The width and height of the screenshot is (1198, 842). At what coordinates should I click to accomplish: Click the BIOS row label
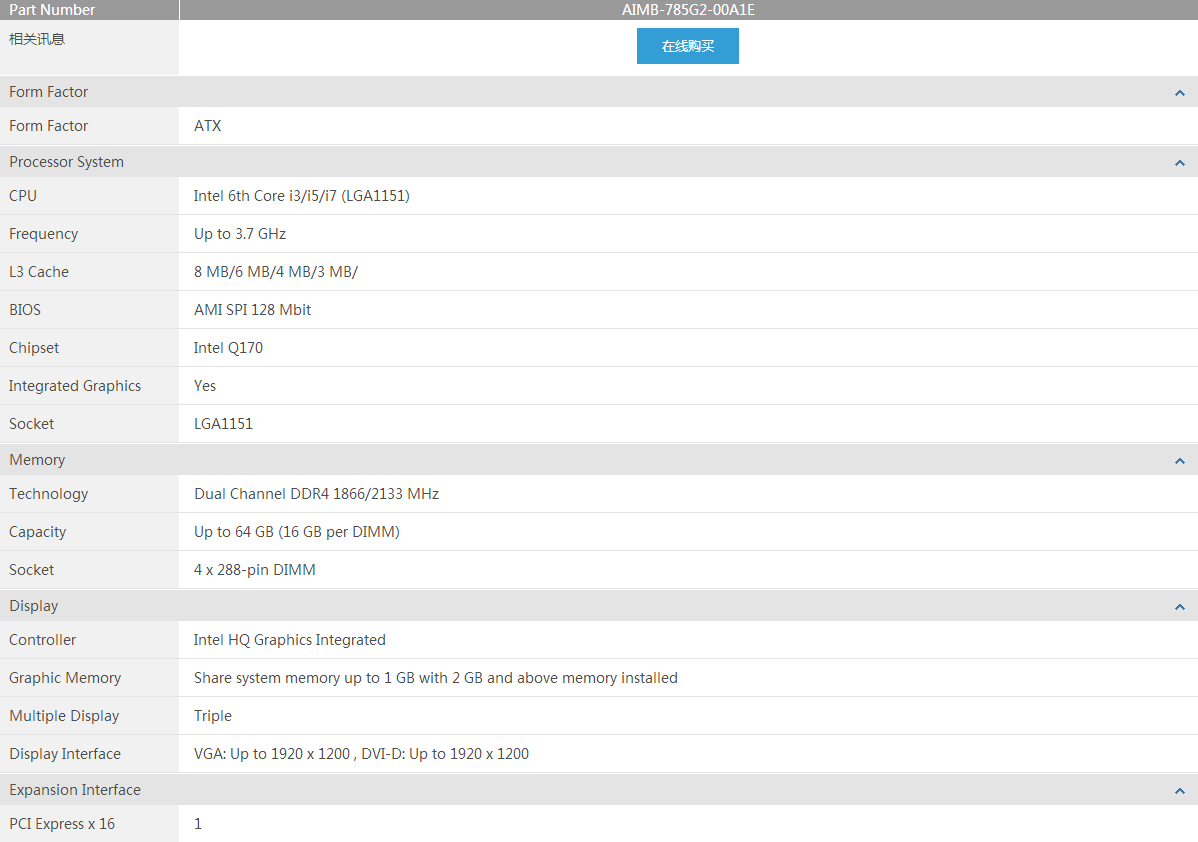25,309
